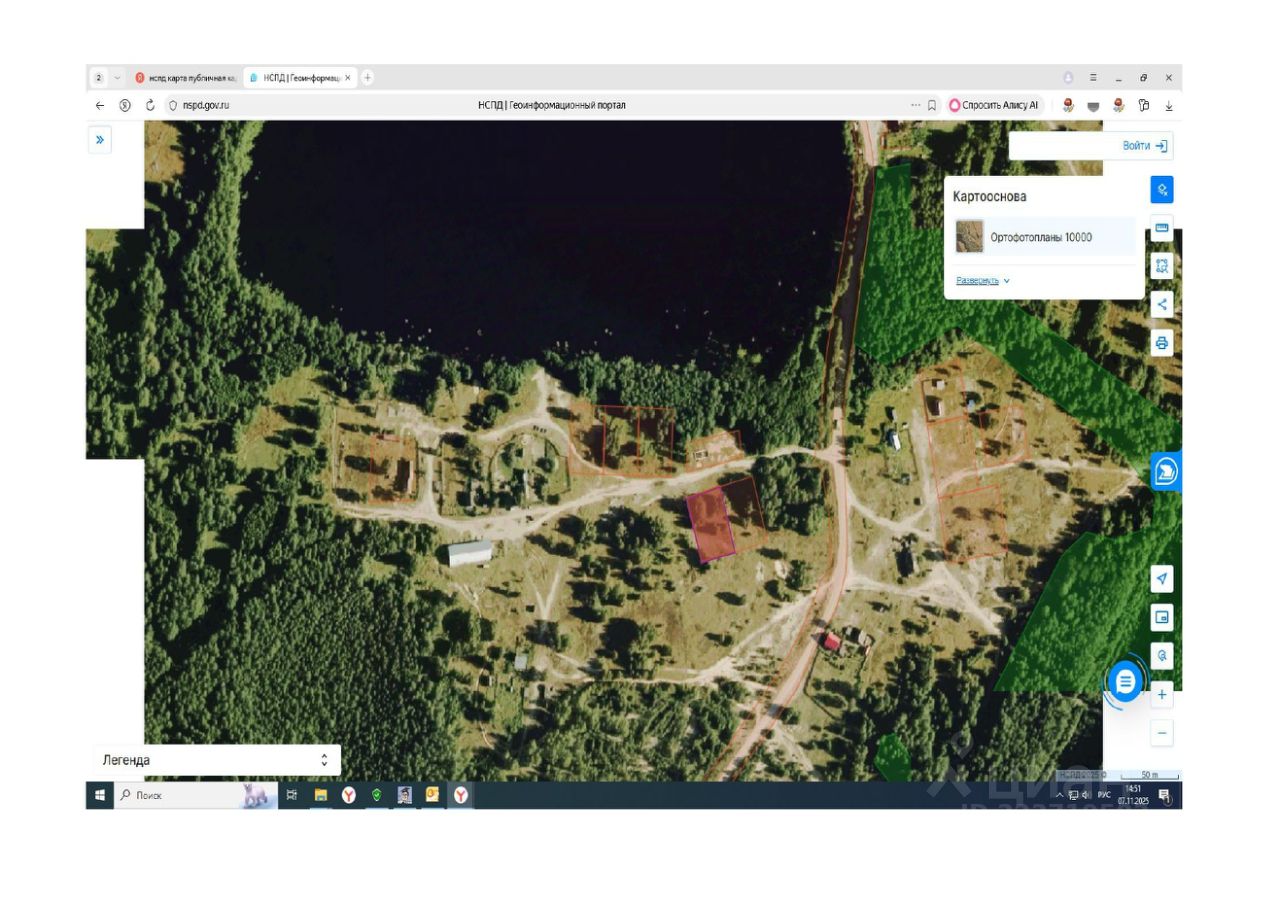Open browser downloads arrow icon
The height and width of the screenshot is (904, 1280).
[x=1169, y=105]
